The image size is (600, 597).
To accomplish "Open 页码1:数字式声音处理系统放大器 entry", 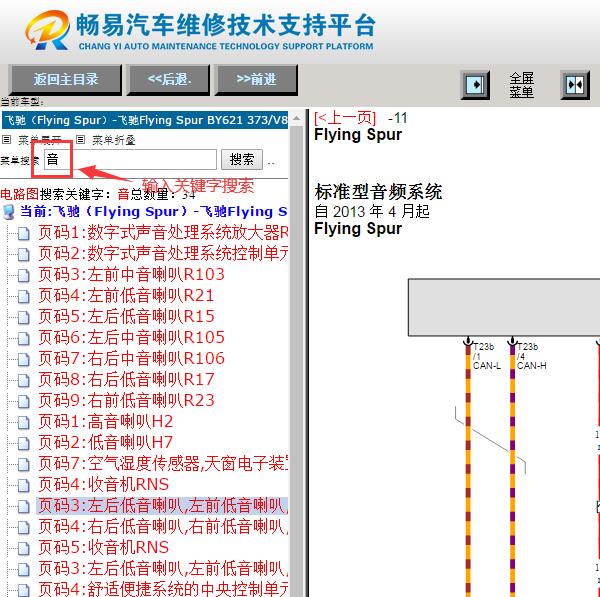I will (x=163, y=232).
